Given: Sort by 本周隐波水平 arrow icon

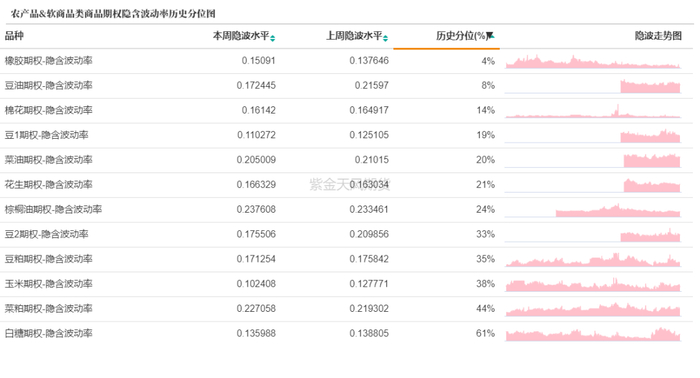Looking at the screenshot, I should click(272, 38).
